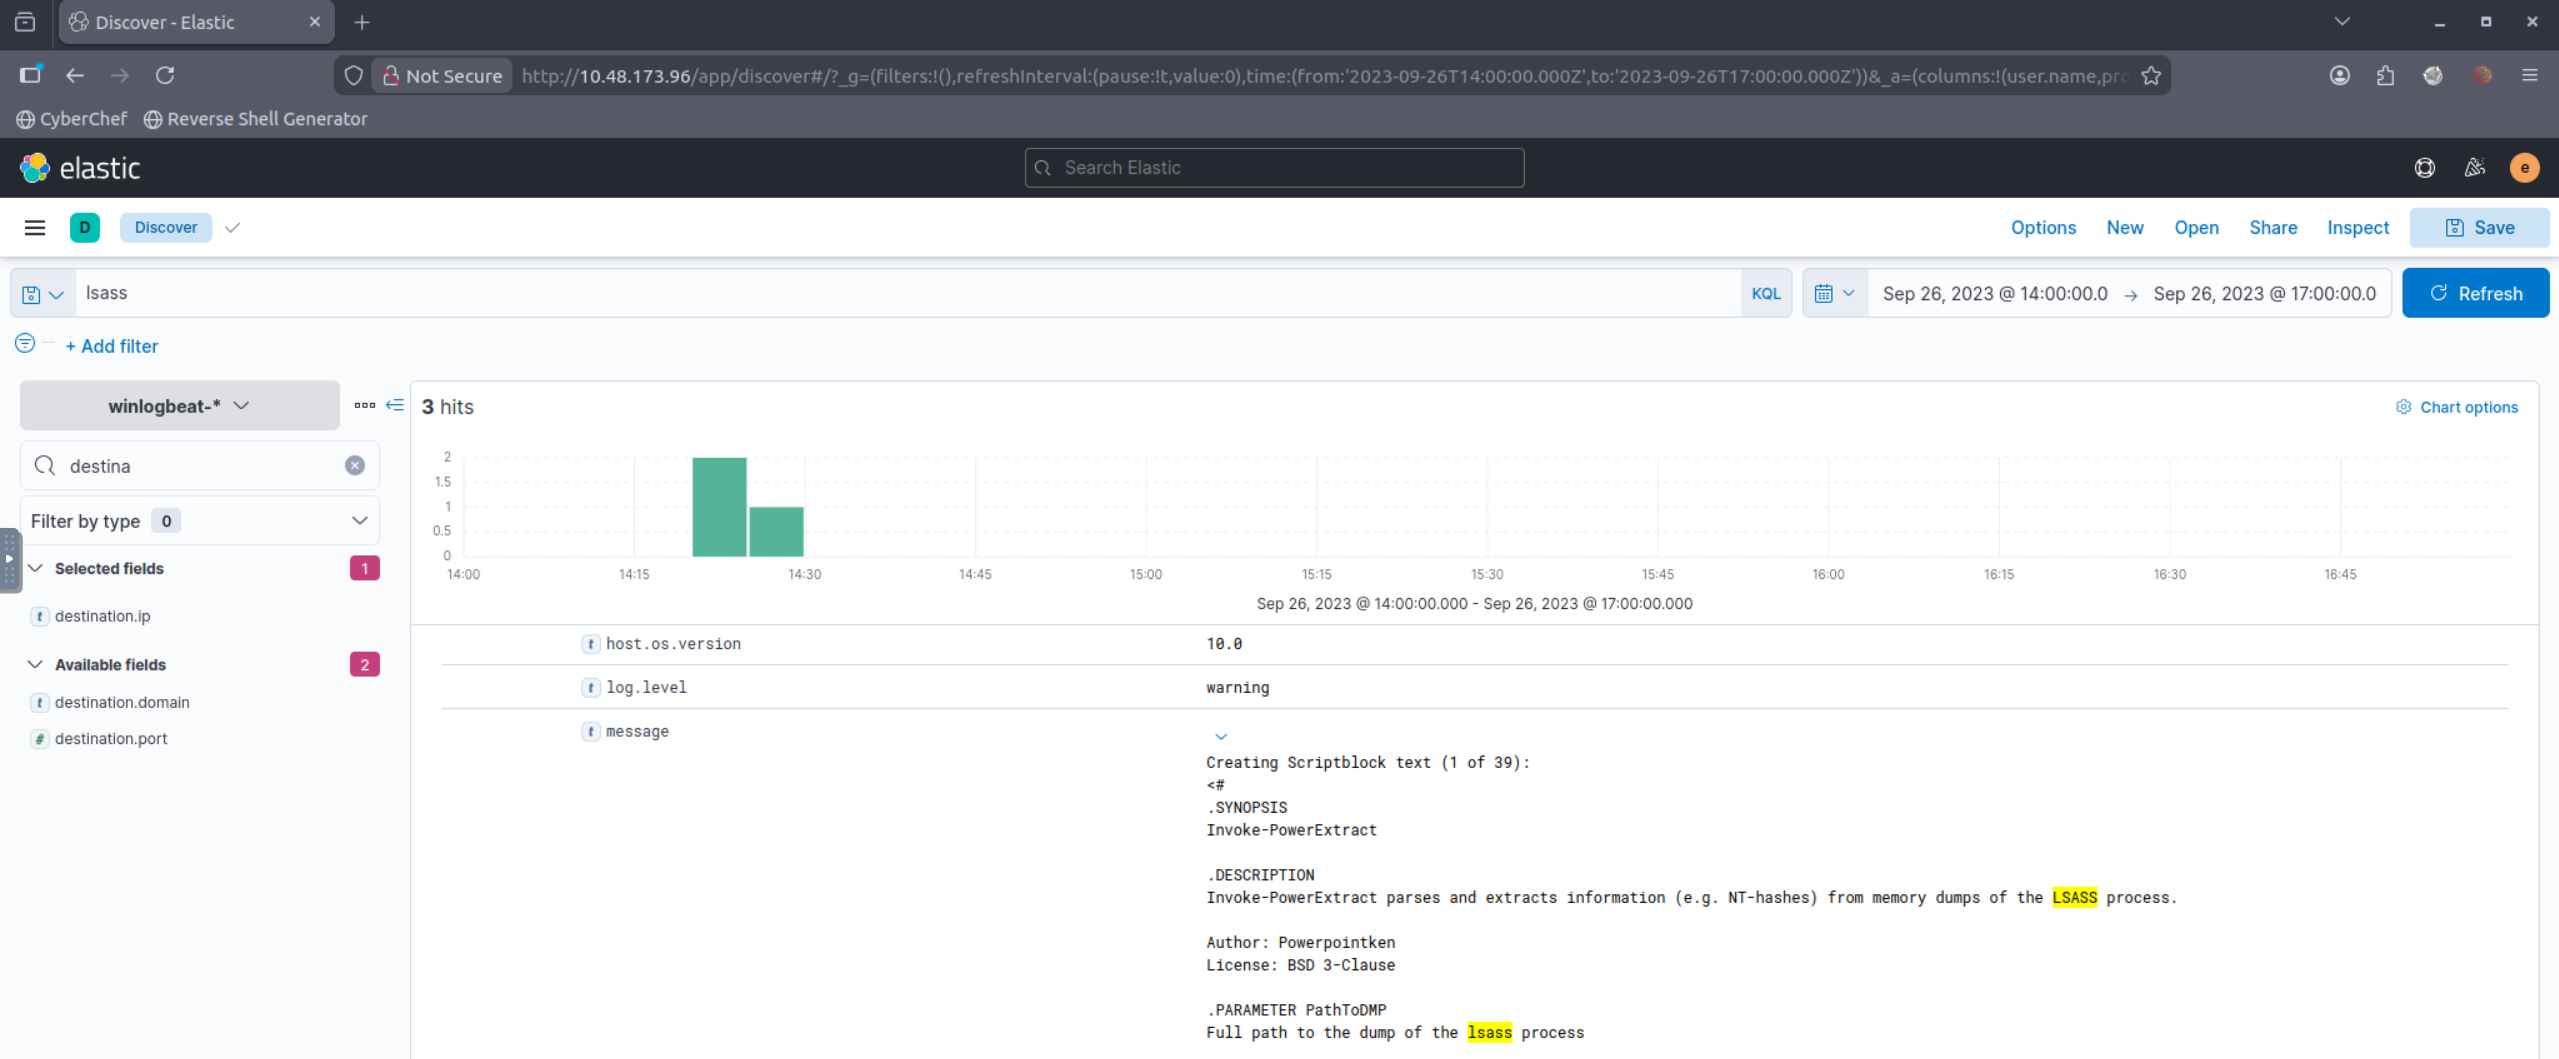Open the Inspect menu item
The width and height of the screenshot is (2559, 1059).
[2357, 228]
